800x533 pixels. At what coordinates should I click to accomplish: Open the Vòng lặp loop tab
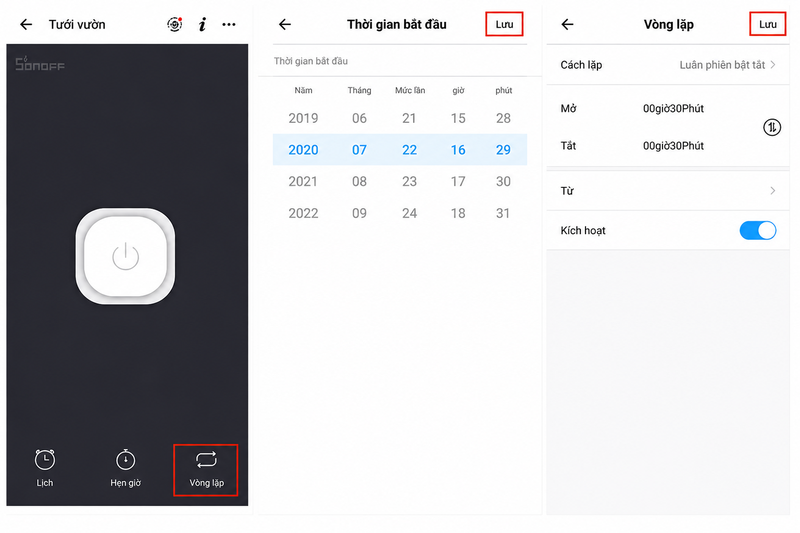(x=206, y=469)
